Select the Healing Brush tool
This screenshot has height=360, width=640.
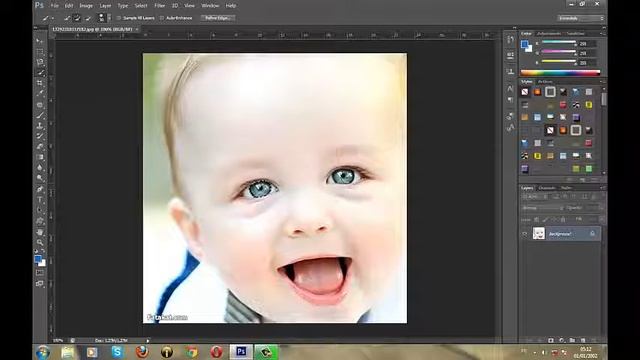click(40, 105)
